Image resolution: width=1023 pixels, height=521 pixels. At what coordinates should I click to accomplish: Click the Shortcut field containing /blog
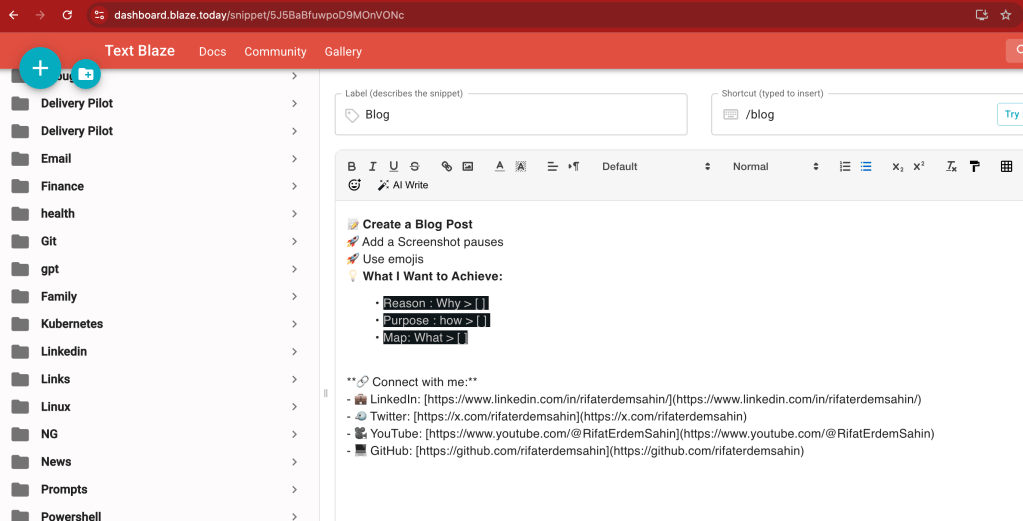(866, 115)
